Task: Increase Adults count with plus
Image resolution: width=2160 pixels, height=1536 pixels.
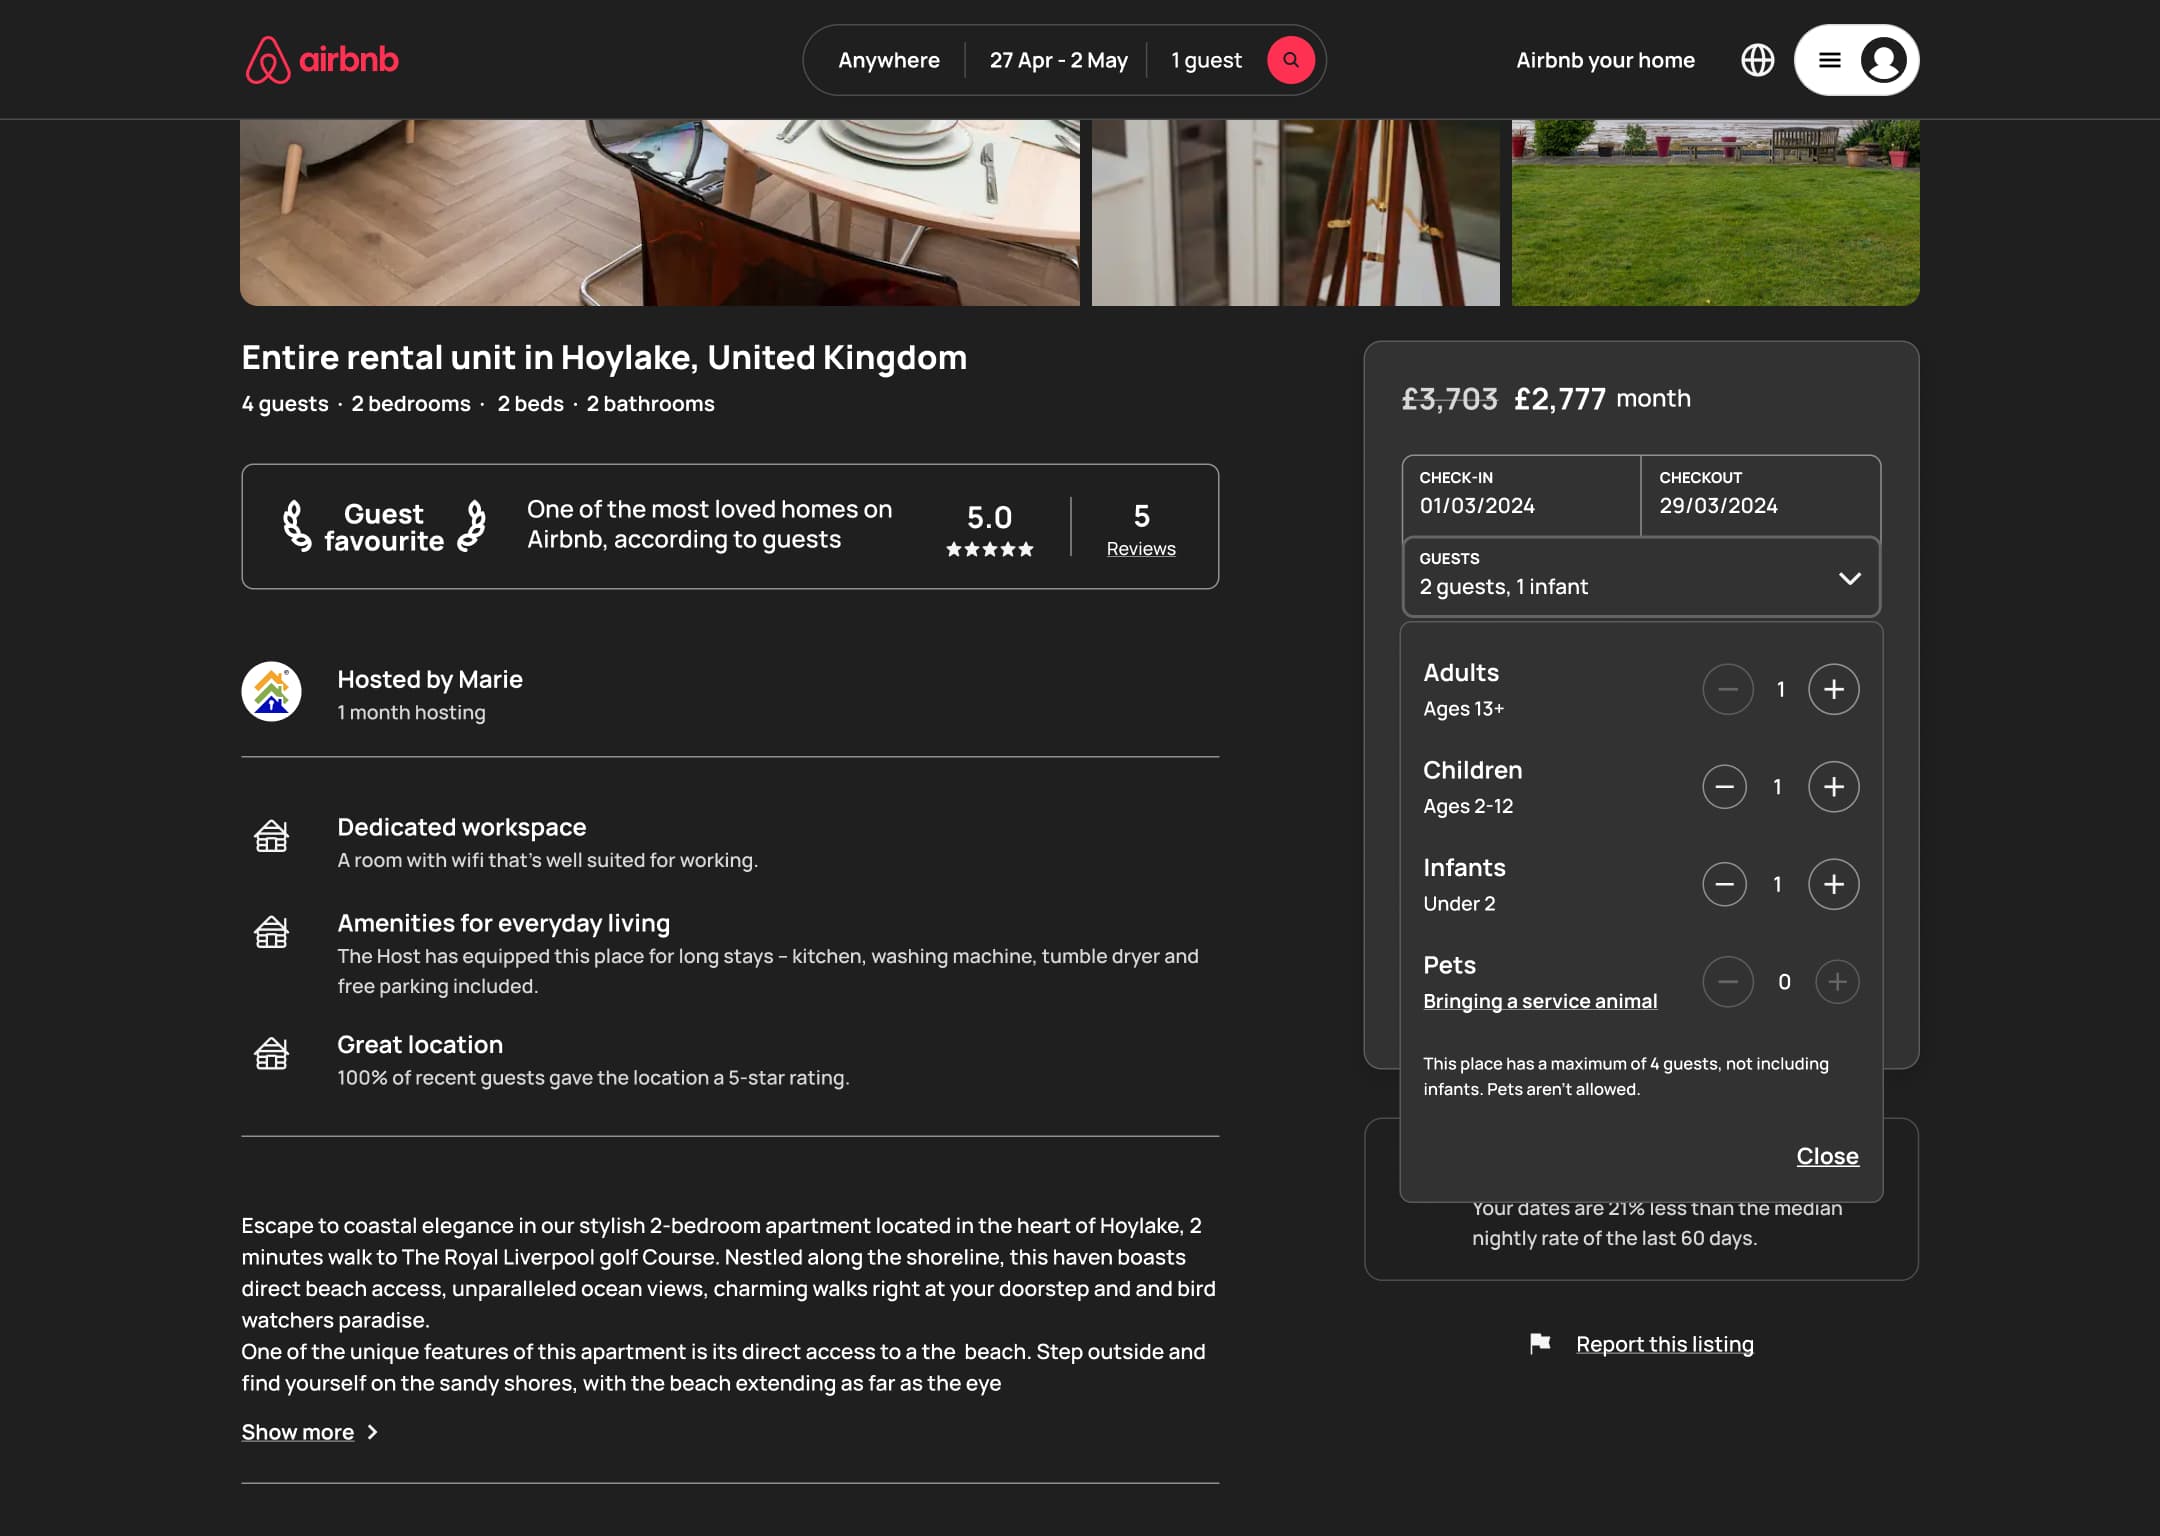Action: coord(1833,689)
